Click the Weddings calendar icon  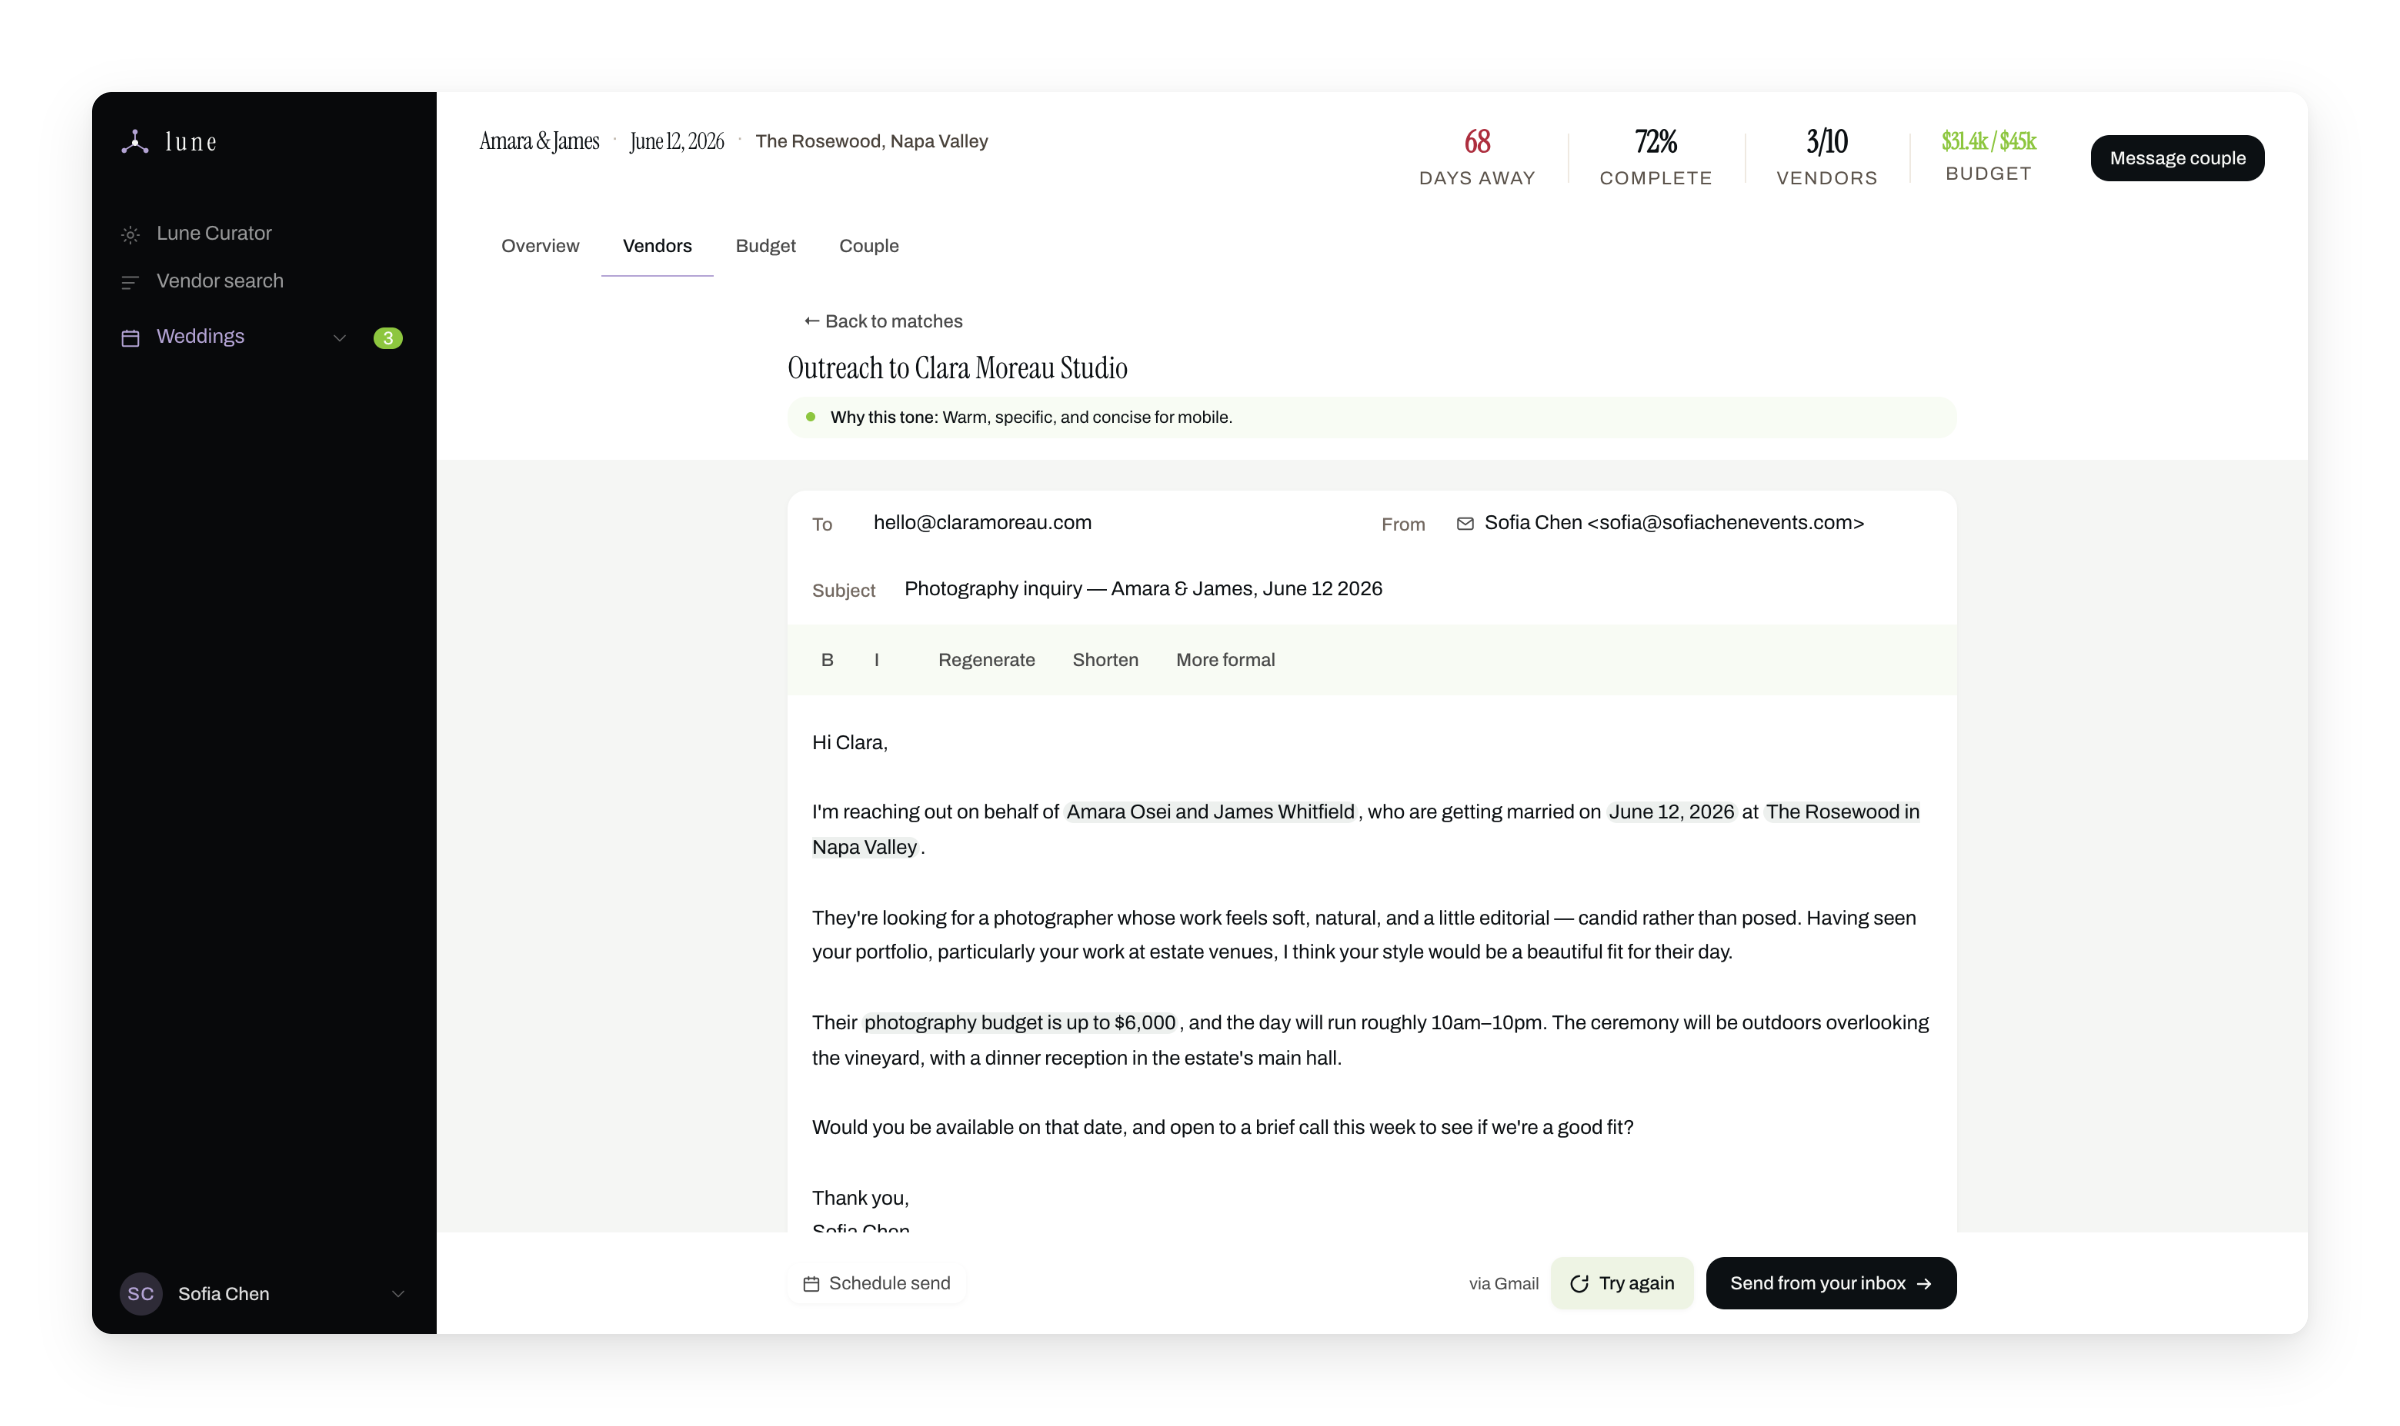pyautogui.click(x=130, y=338)
